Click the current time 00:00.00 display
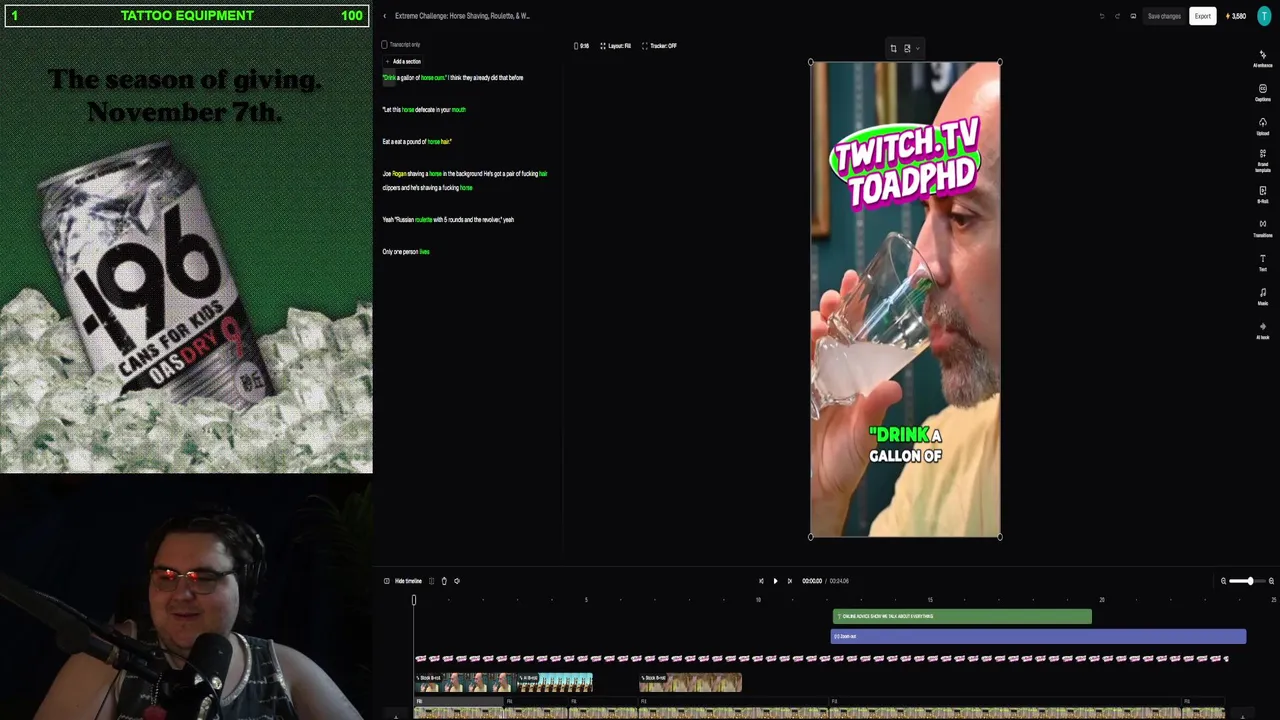 pyautogui.click(x=812, y=581)
